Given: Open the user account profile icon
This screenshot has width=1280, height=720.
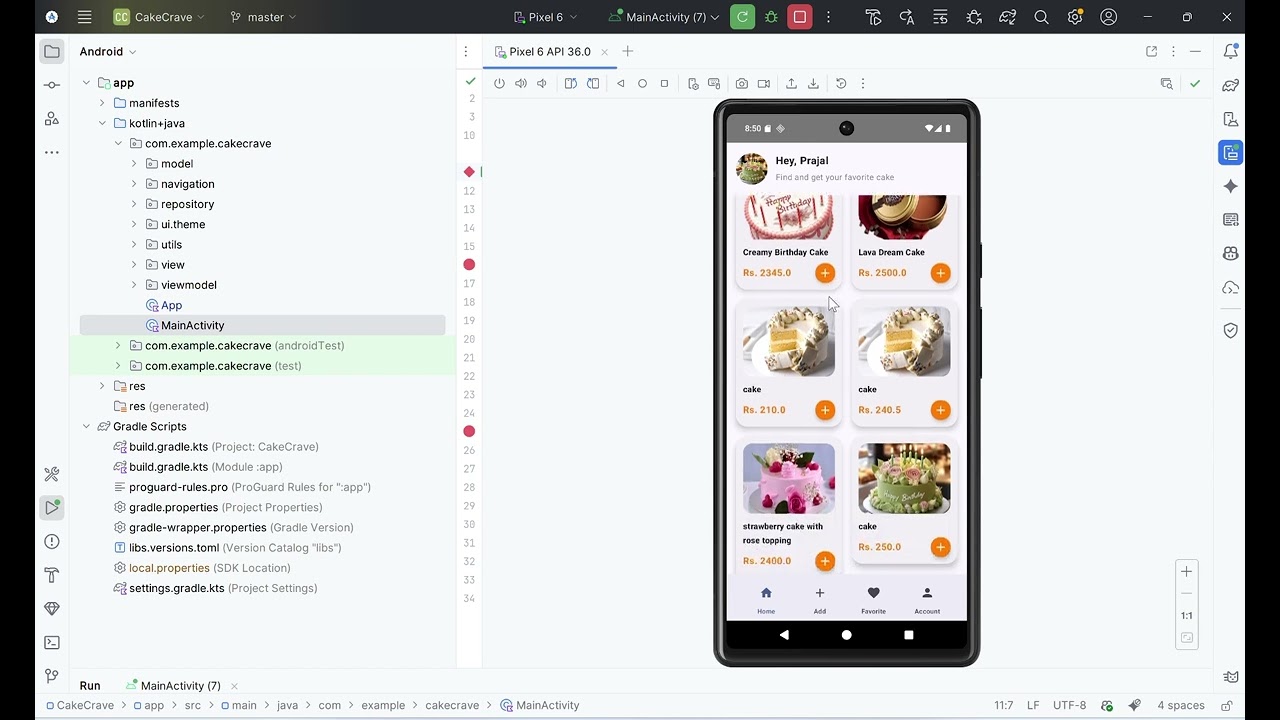Looking at the screenshot, I should tap(1108, 17).
